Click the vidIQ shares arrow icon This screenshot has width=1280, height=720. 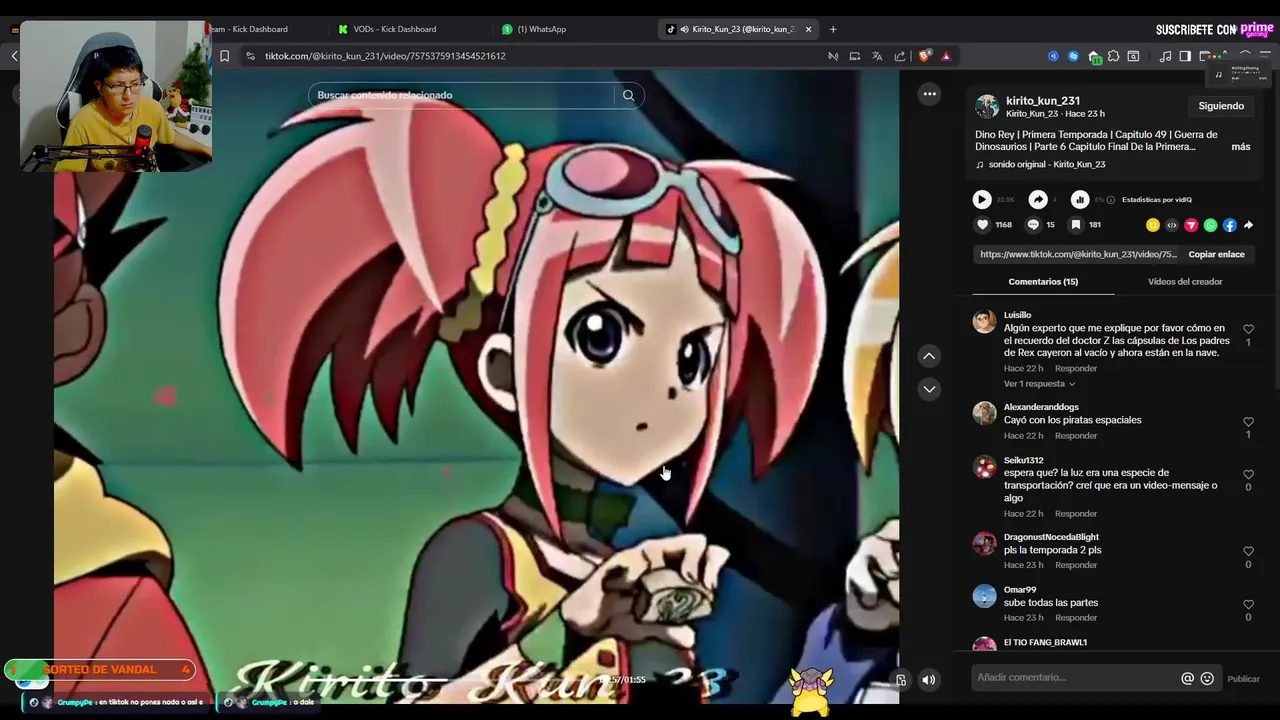pyautogui.click(x=1038, y=199)
